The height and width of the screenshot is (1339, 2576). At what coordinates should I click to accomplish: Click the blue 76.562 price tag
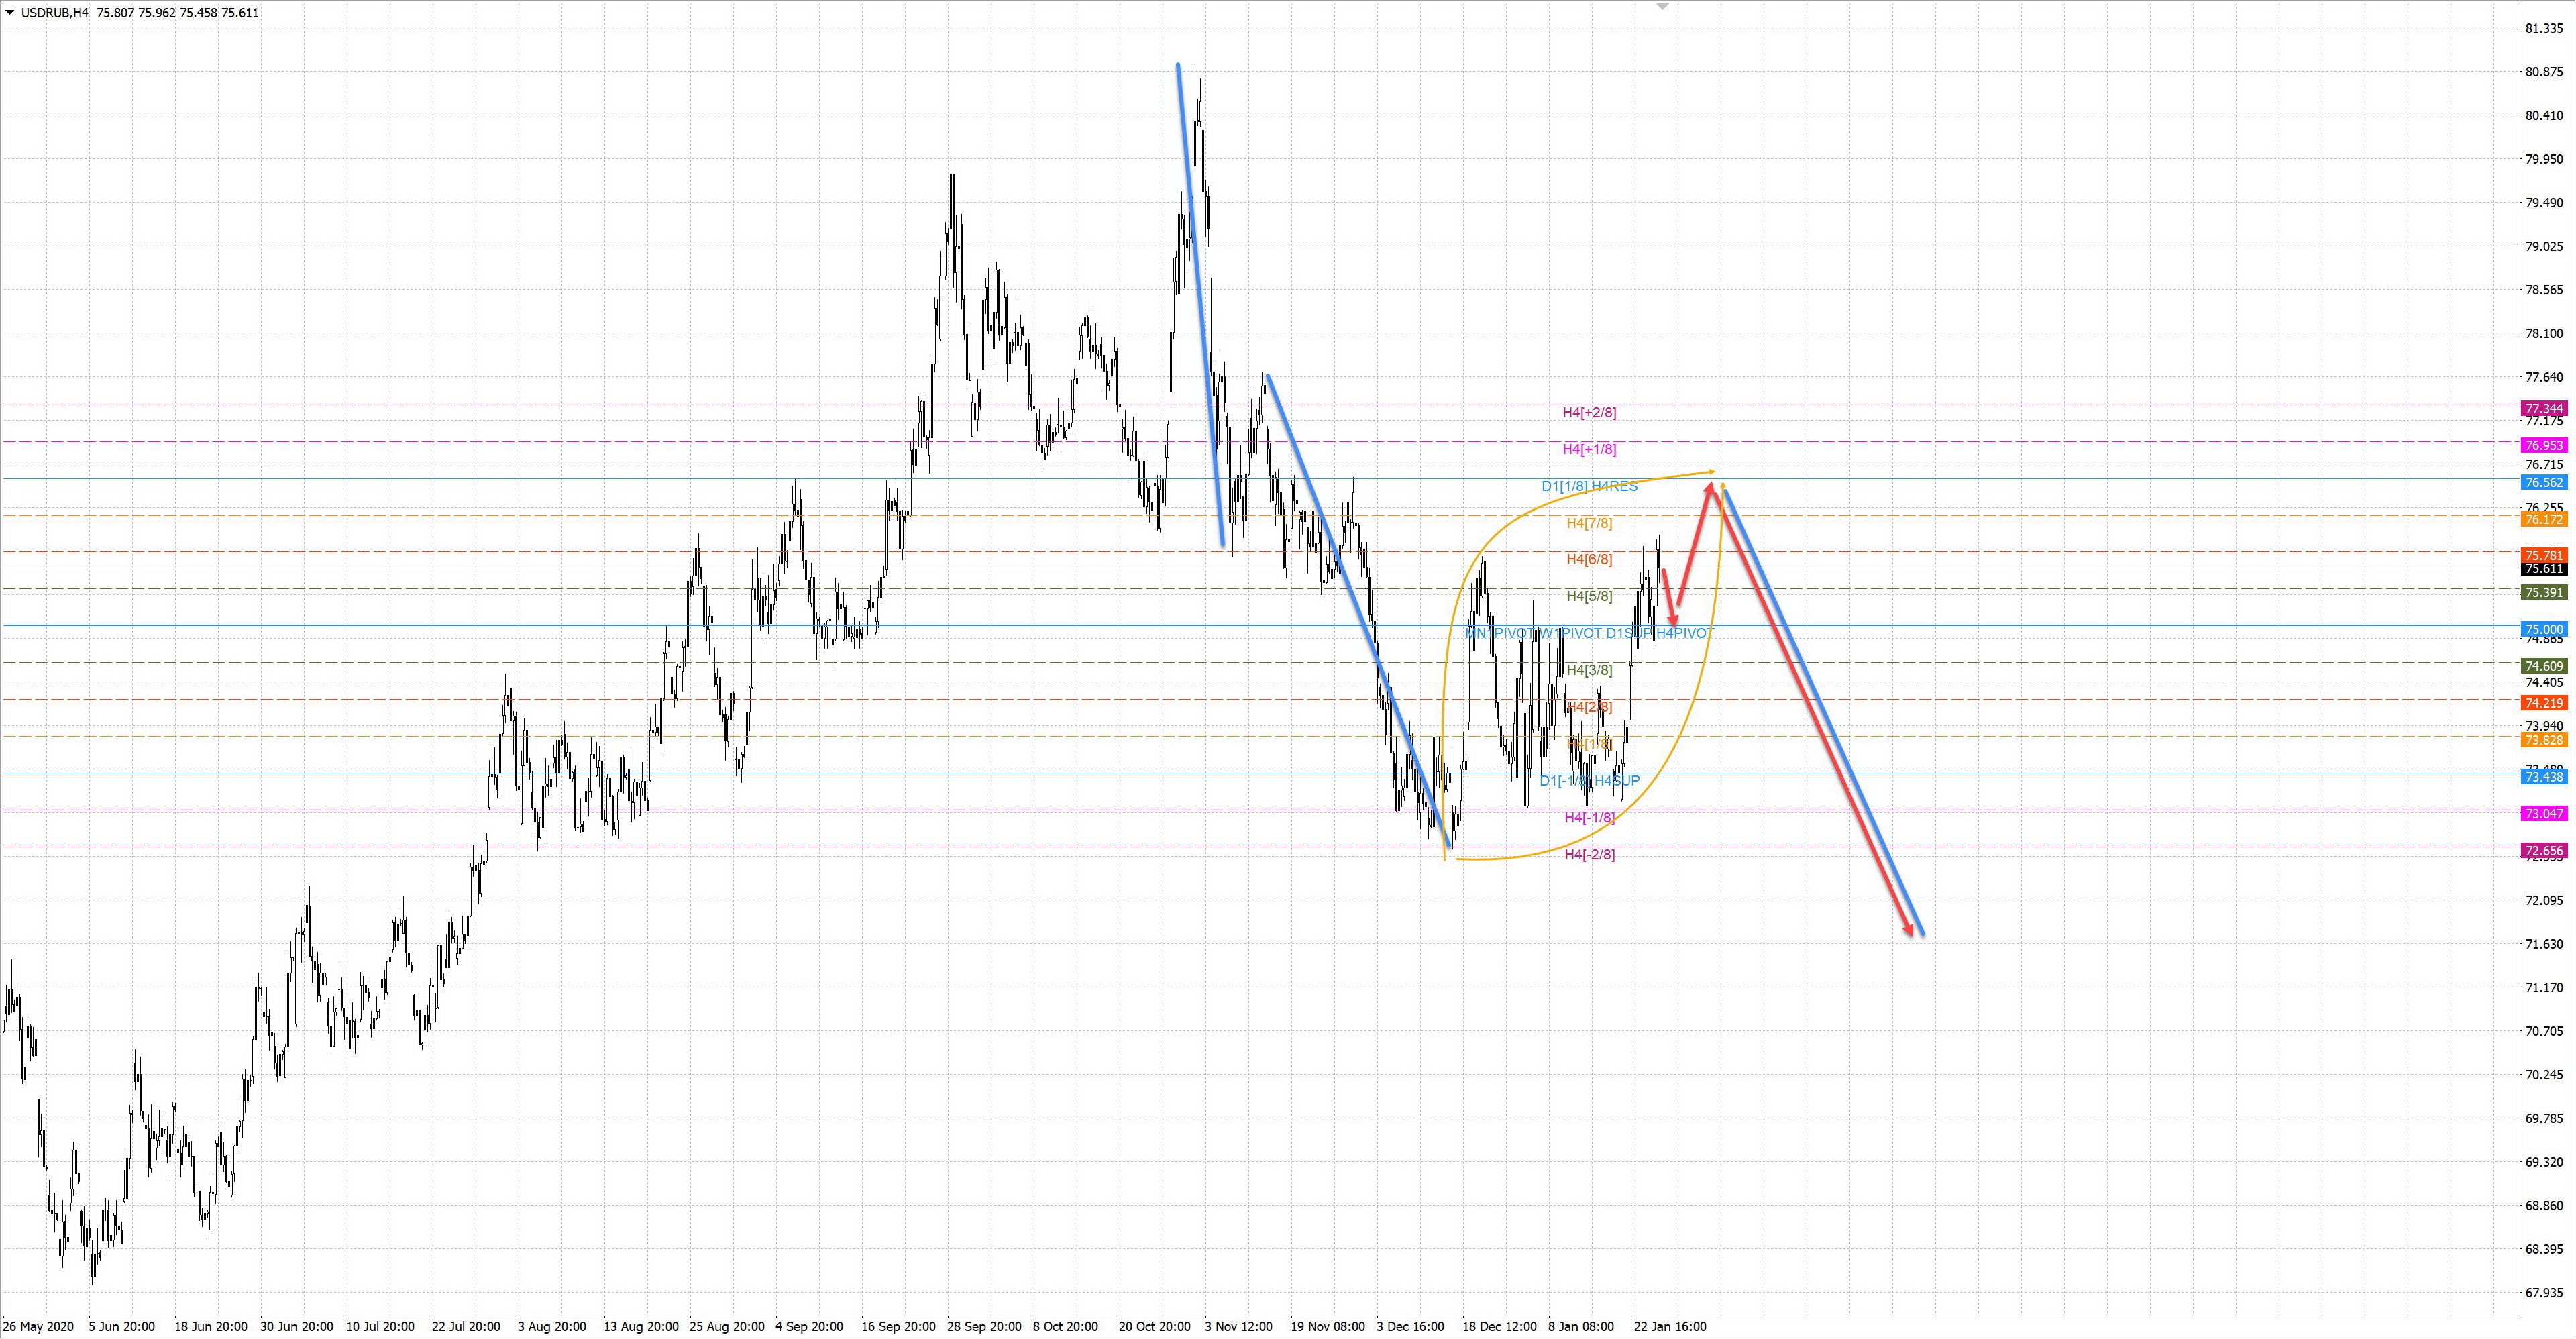click(x=2544, y=482)
